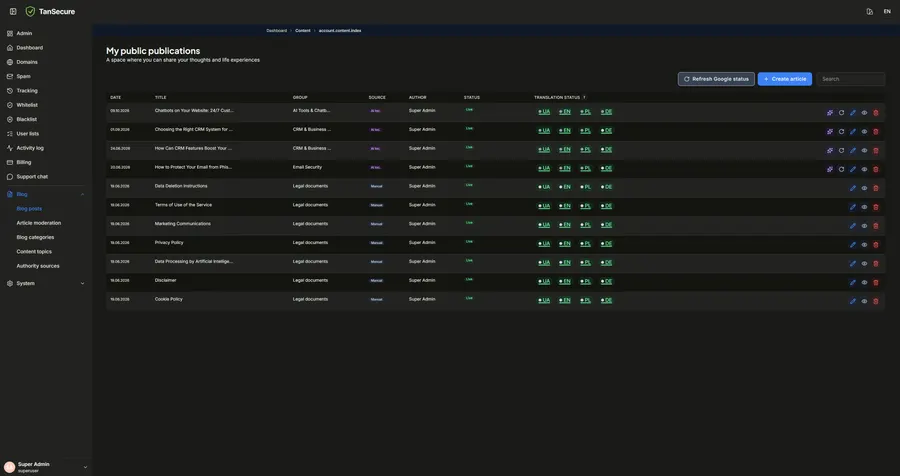Preview the Marketing Communications article

click(x=864, y=226)
